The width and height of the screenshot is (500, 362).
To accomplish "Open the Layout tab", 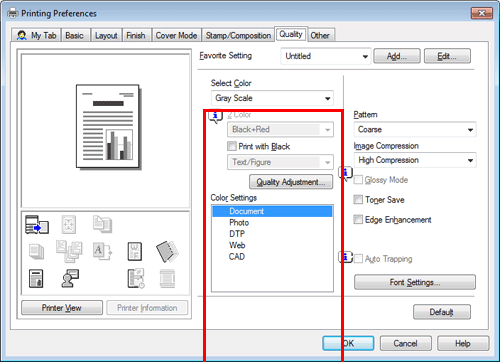I will 106,35.
